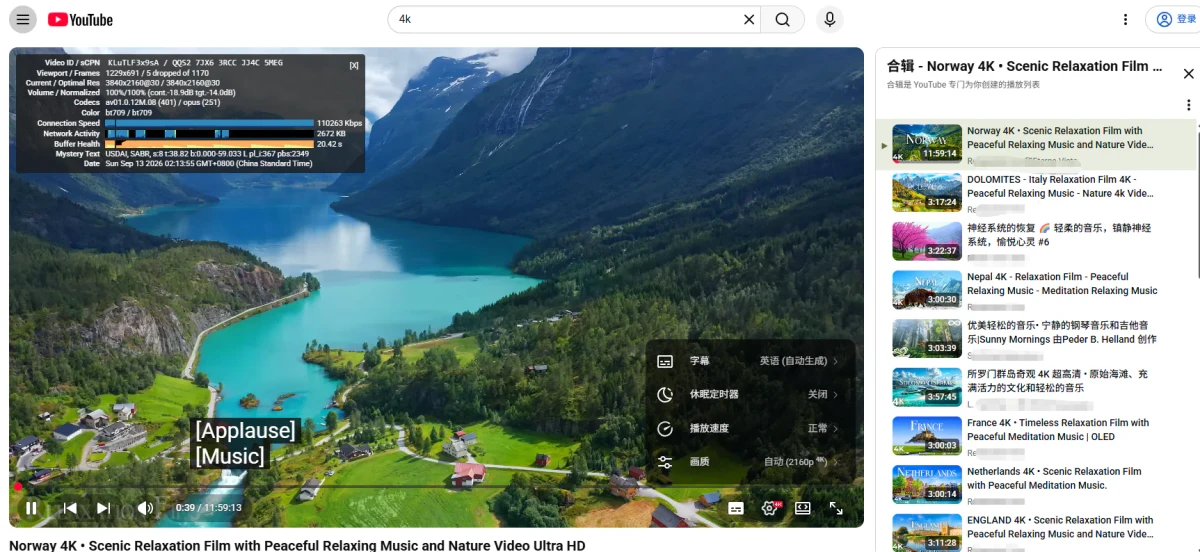Skip to the previous video
1200x552 pixels.
pyautogui.click(x=70, y=508)
